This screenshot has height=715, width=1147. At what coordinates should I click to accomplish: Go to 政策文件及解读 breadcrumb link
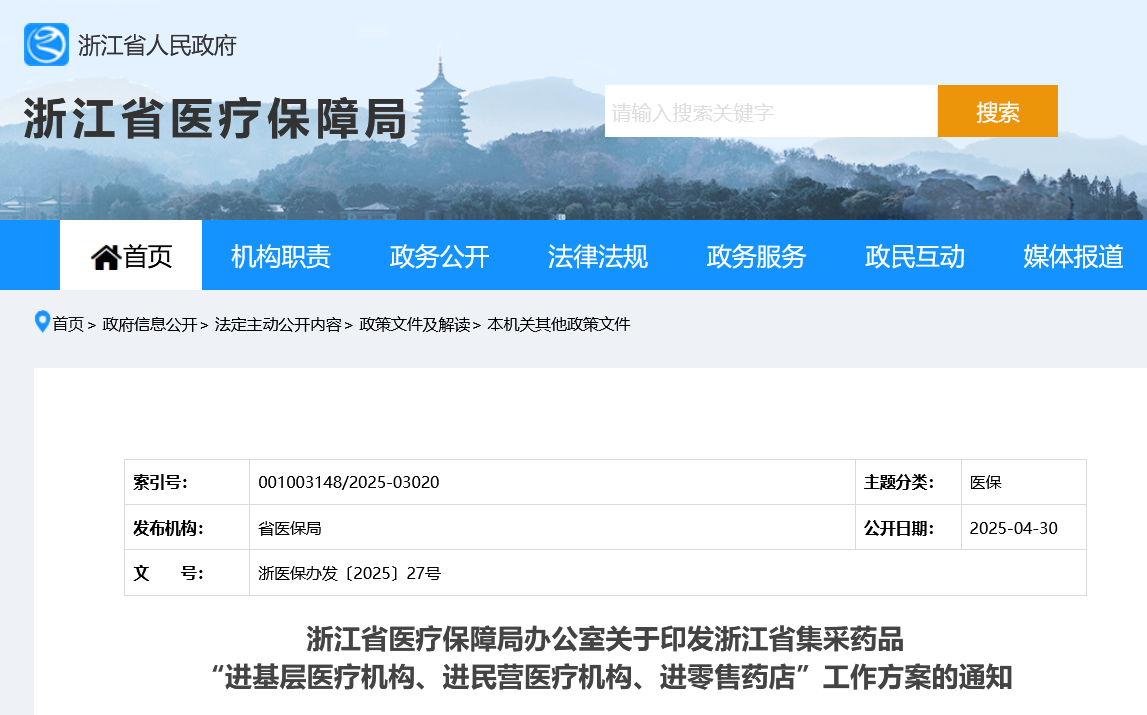point(415,324)
